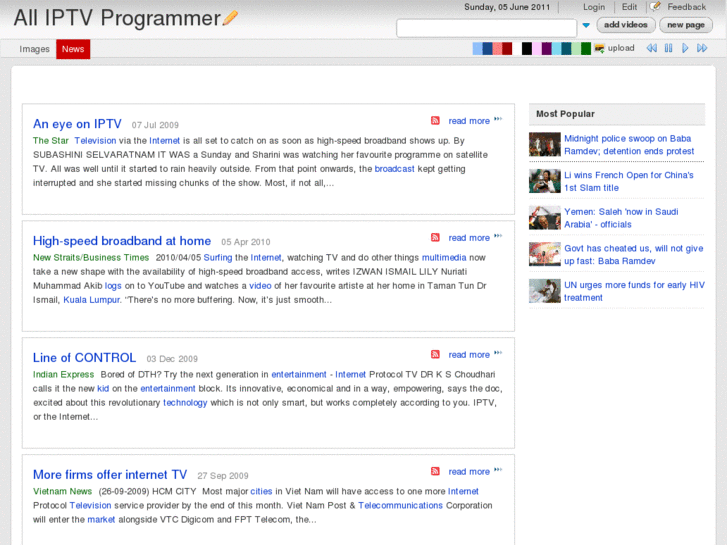The image size is (727, 545).
Task: Pause the slideshow playback
Action: click(668, 48)
